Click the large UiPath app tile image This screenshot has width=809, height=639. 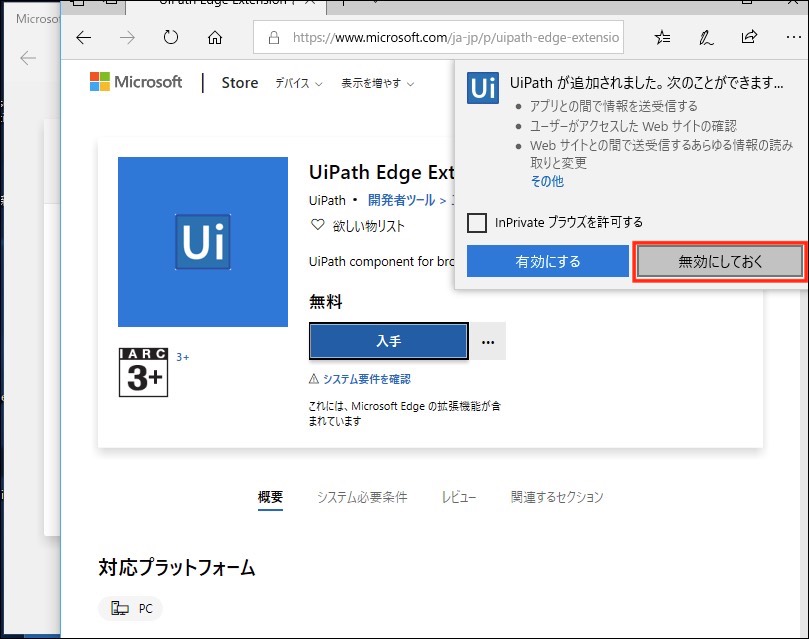(203, 242)
